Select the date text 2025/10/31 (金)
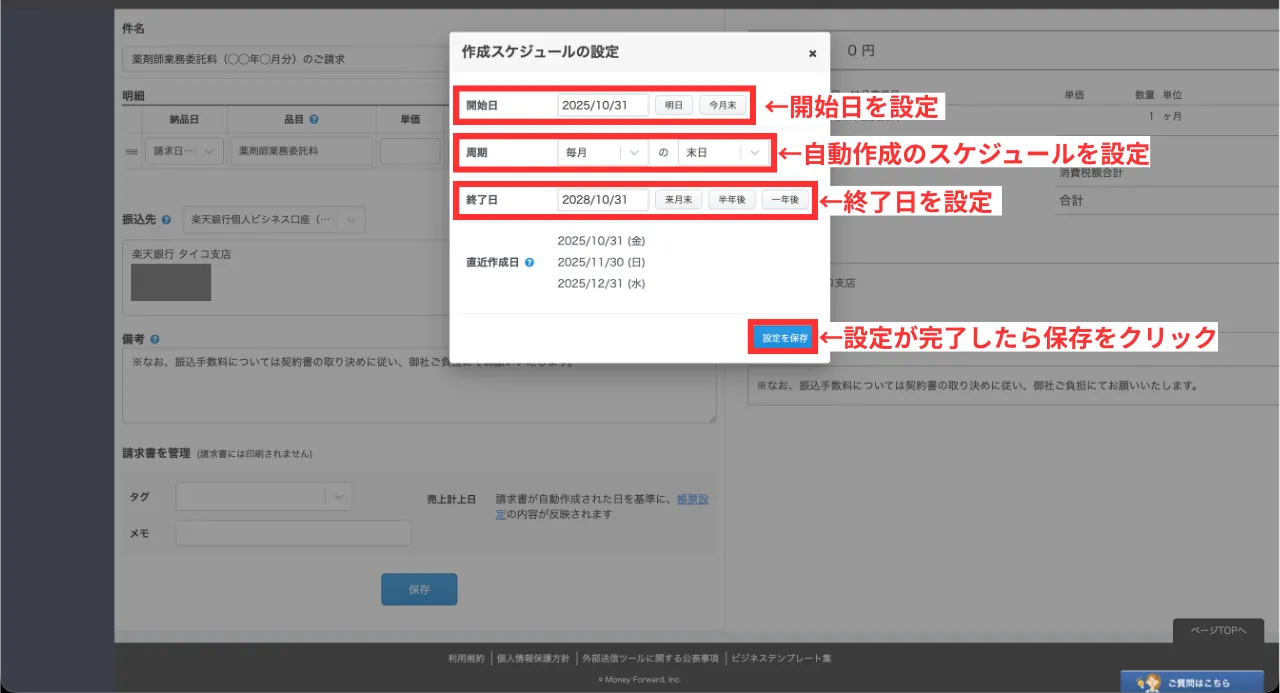The height and width of the screenshot is (693, 1280). (601, 241)
